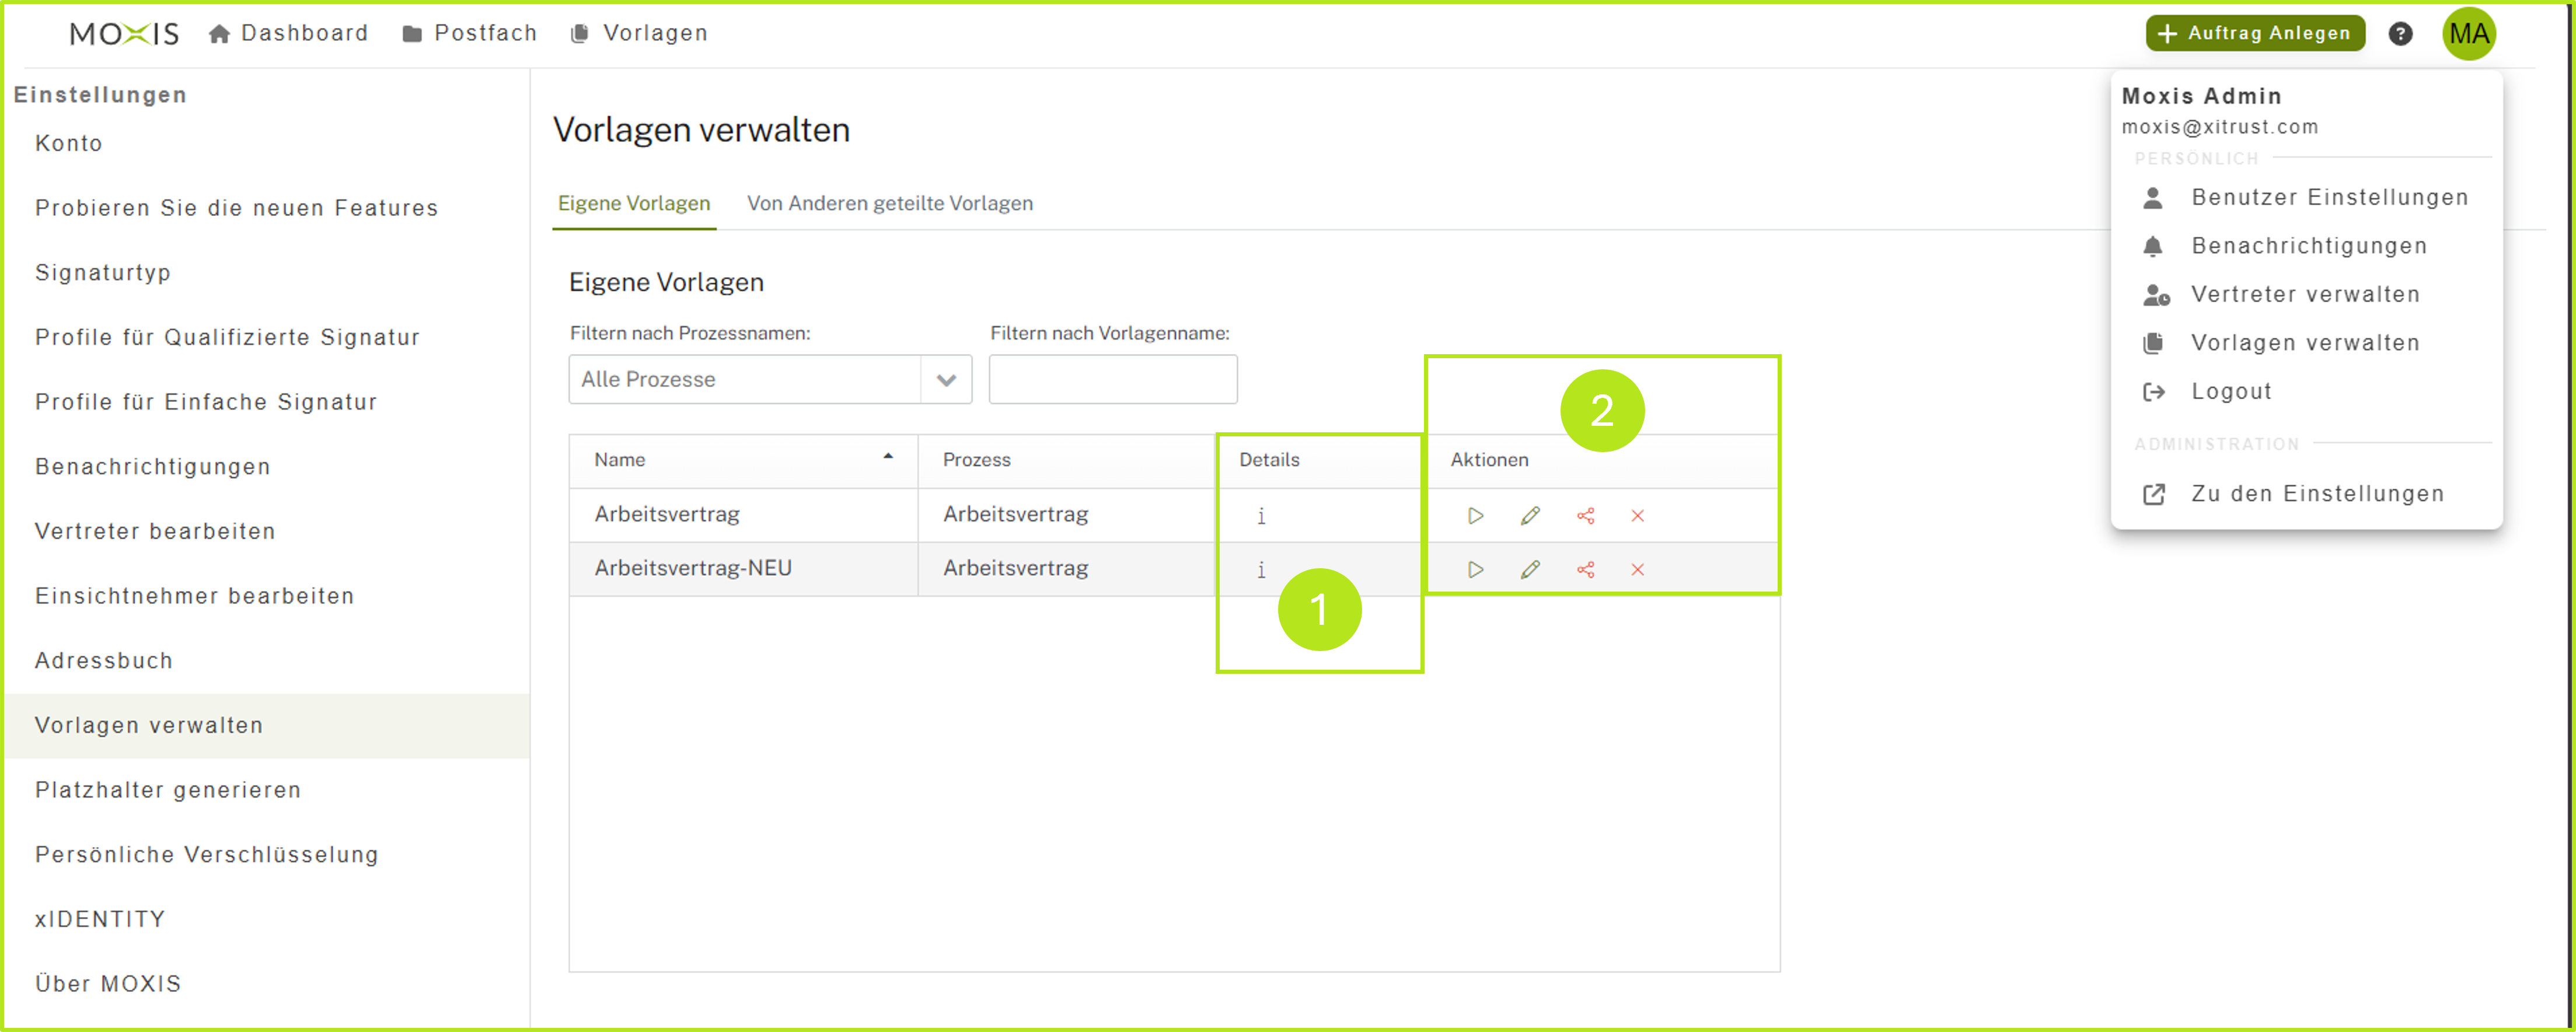Click the Filtern nach Vorlagenname input field
This screenshot has width=2576, height=1032.
(1112, 380)
